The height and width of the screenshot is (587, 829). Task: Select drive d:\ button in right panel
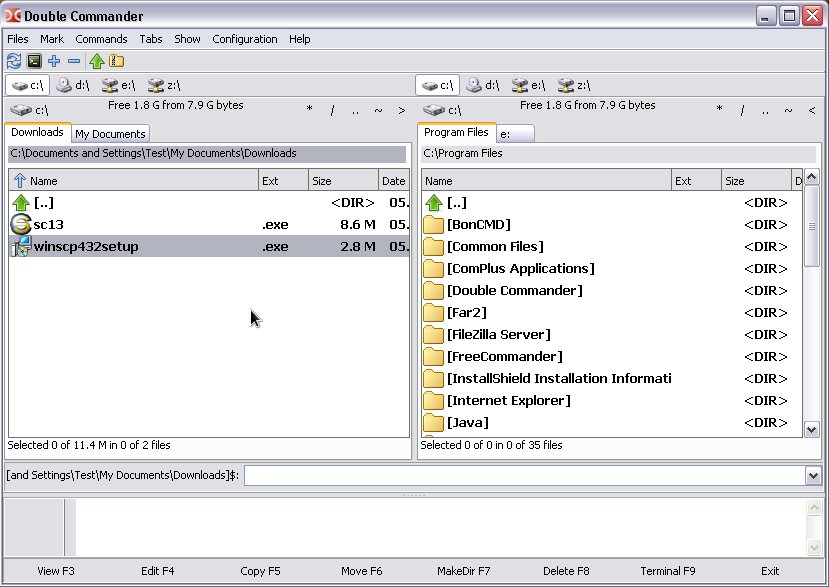pyautogui.click(x=483, y=85)
